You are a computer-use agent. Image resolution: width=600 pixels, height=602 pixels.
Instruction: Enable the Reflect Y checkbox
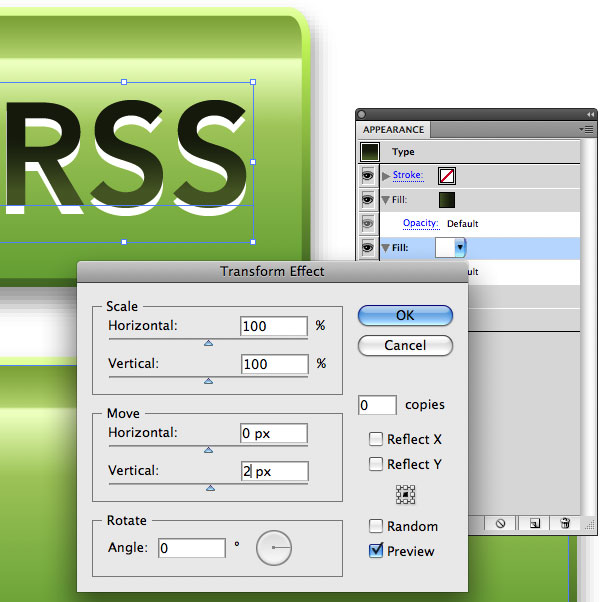375,464
